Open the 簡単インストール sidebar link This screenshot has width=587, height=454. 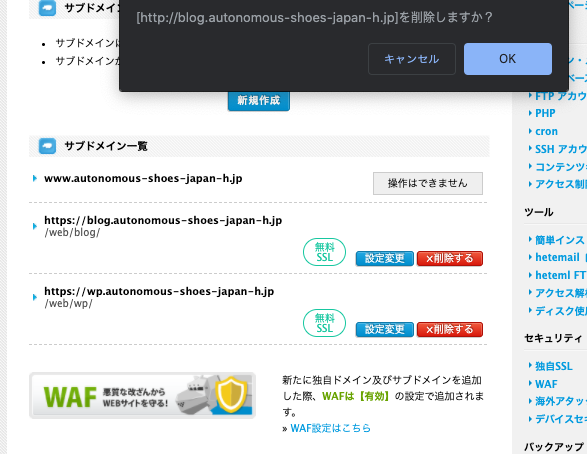coord(561,240)
